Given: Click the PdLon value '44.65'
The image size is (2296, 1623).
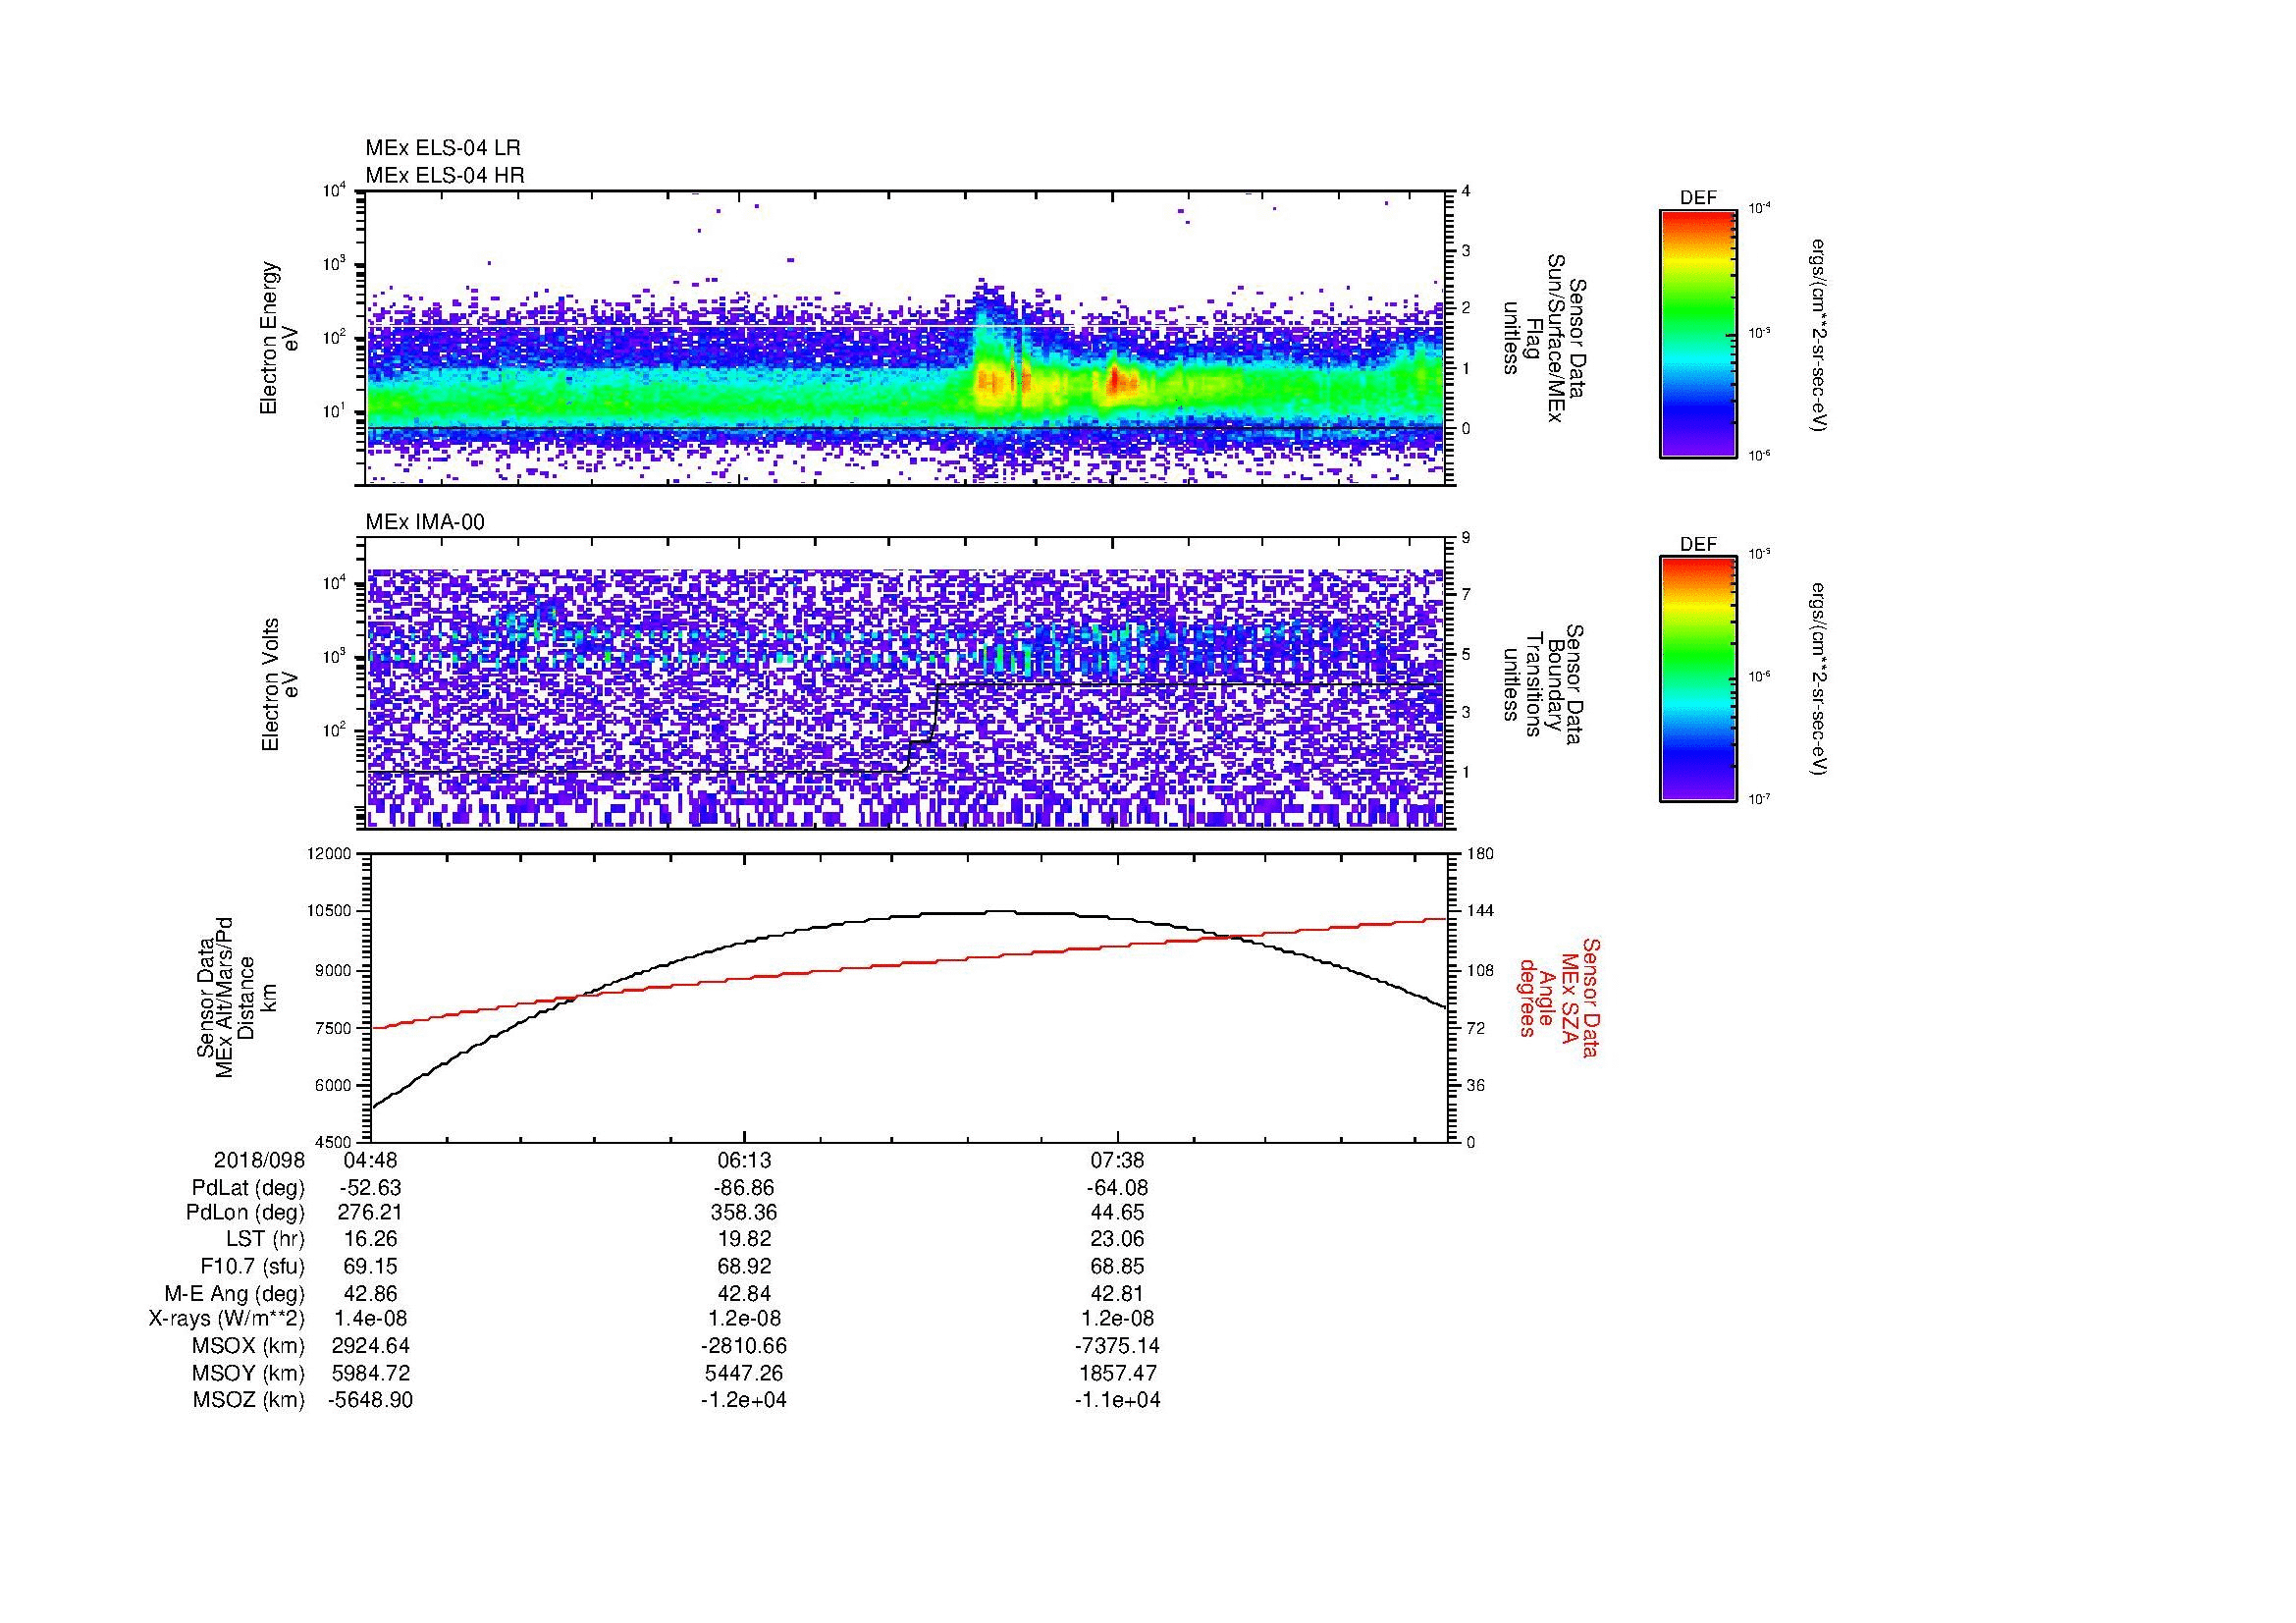Looking at the screenshot, I should 1117,1213.
